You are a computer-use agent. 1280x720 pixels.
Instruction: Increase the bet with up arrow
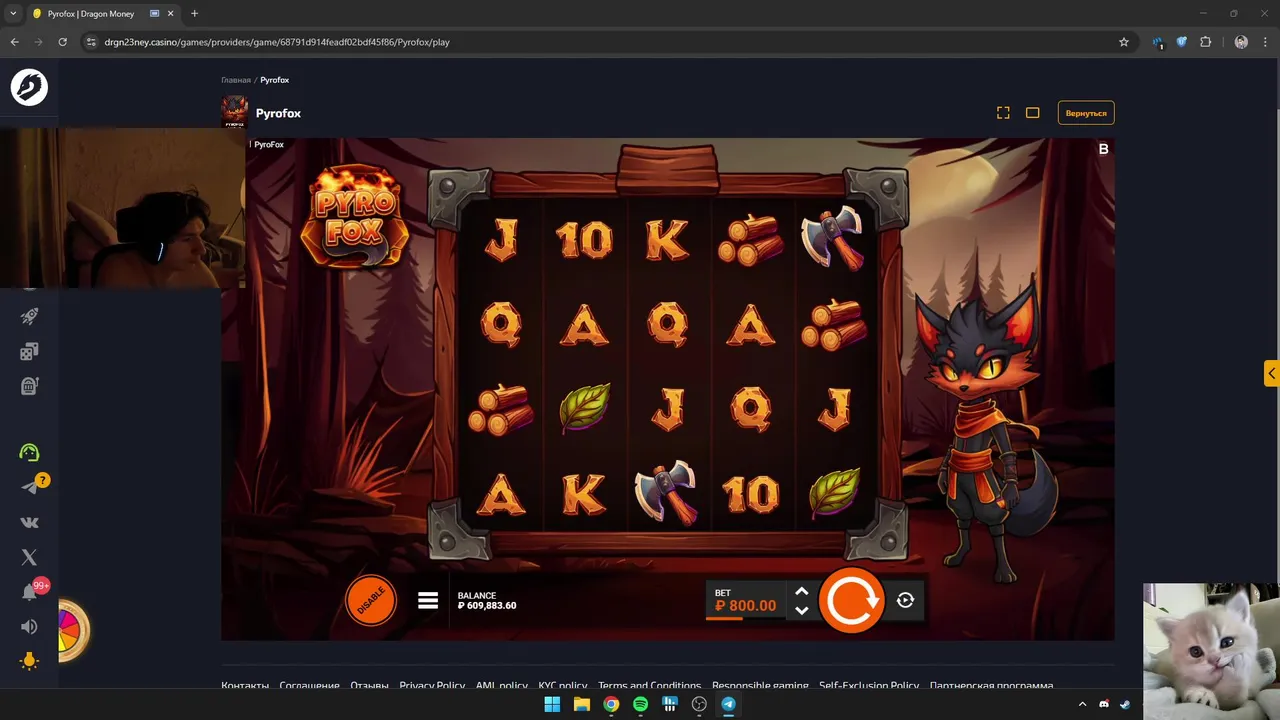click(801, 591)
